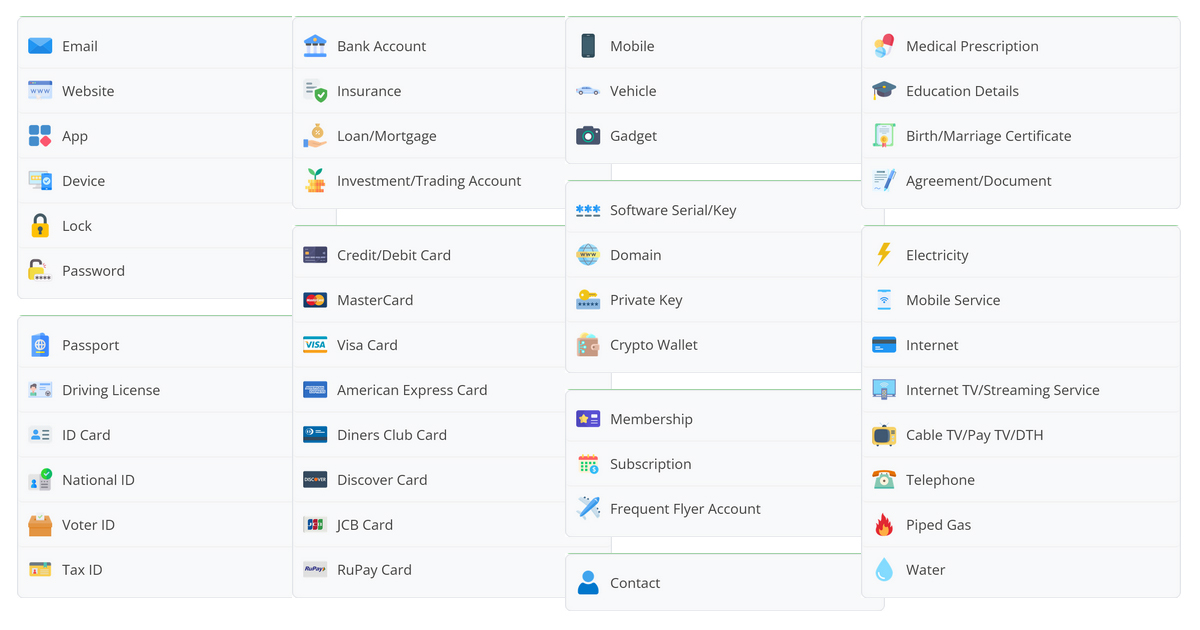This screenshot has width=1200, height=630.
Task: Select Internet TV/Streaming Service entry
Action: [x=1002, y=390]
